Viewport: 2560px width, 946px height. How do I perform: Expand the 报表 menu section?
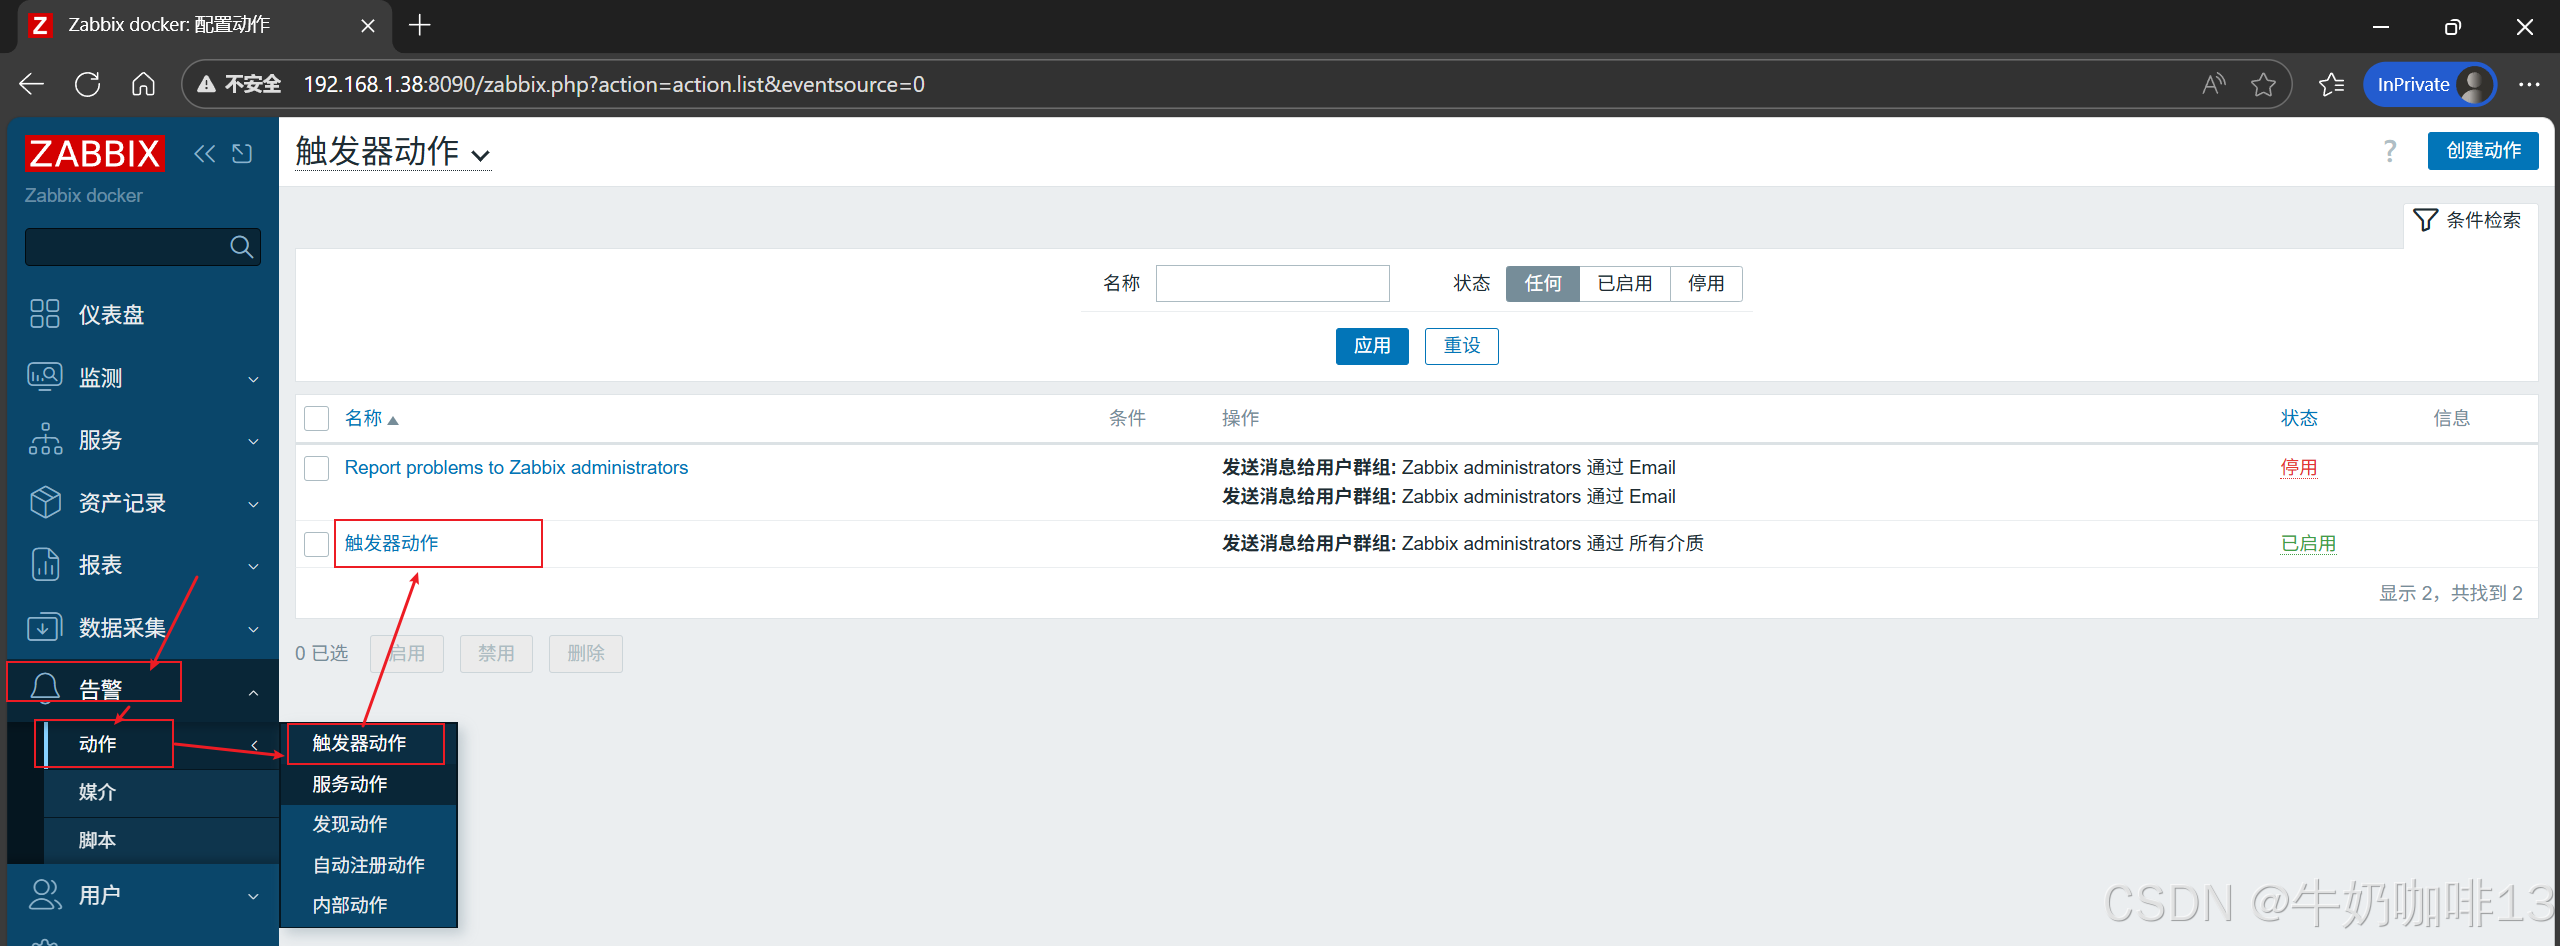click(253, 566)
